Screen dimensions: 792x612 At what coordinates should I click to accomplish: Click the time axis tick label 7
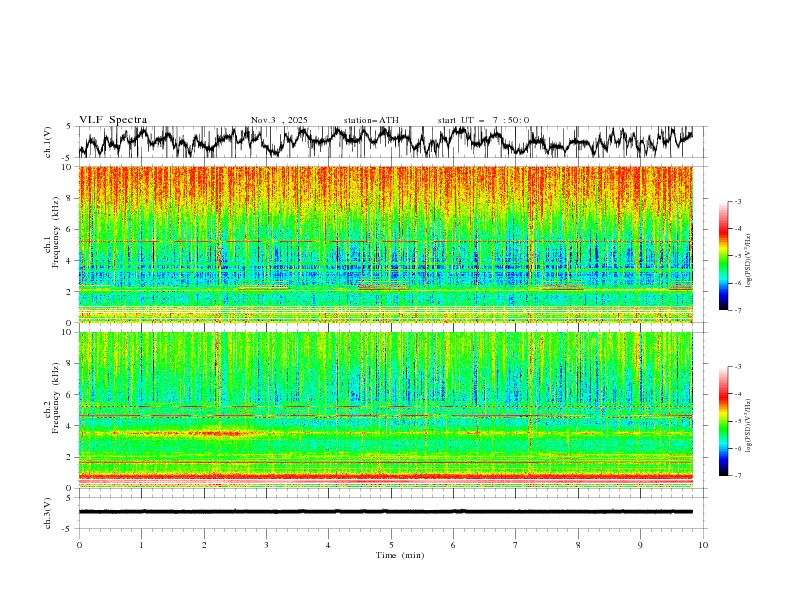coord(516,545)
